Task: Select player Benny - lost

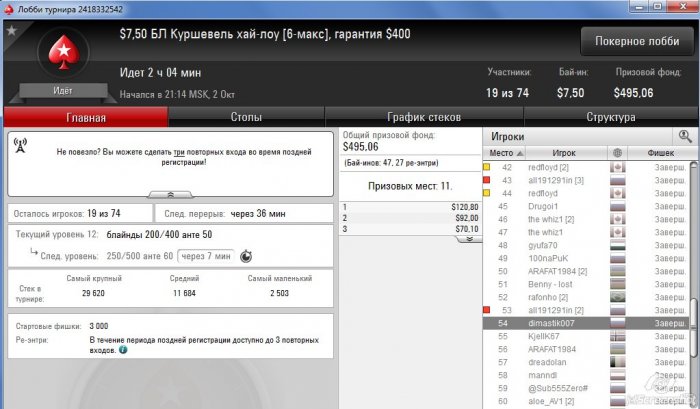Action: [x=586, y=284]
